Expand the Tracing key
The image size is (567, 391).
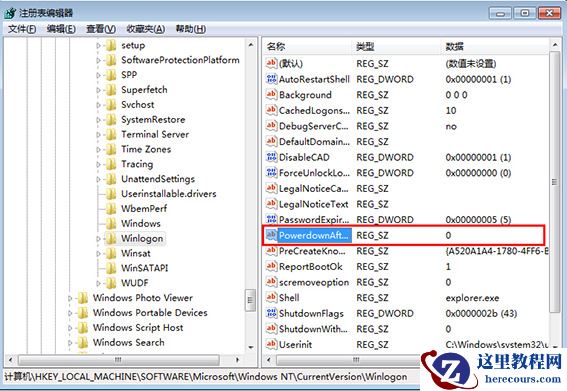[98, 164]
